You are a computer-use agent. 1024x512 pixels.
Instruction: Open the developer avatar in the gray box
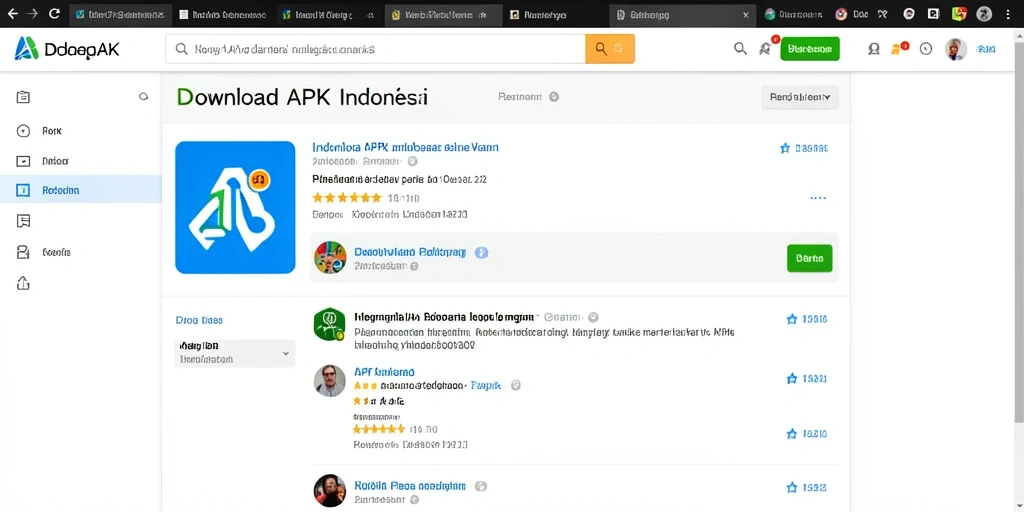(x=330, y=257)
